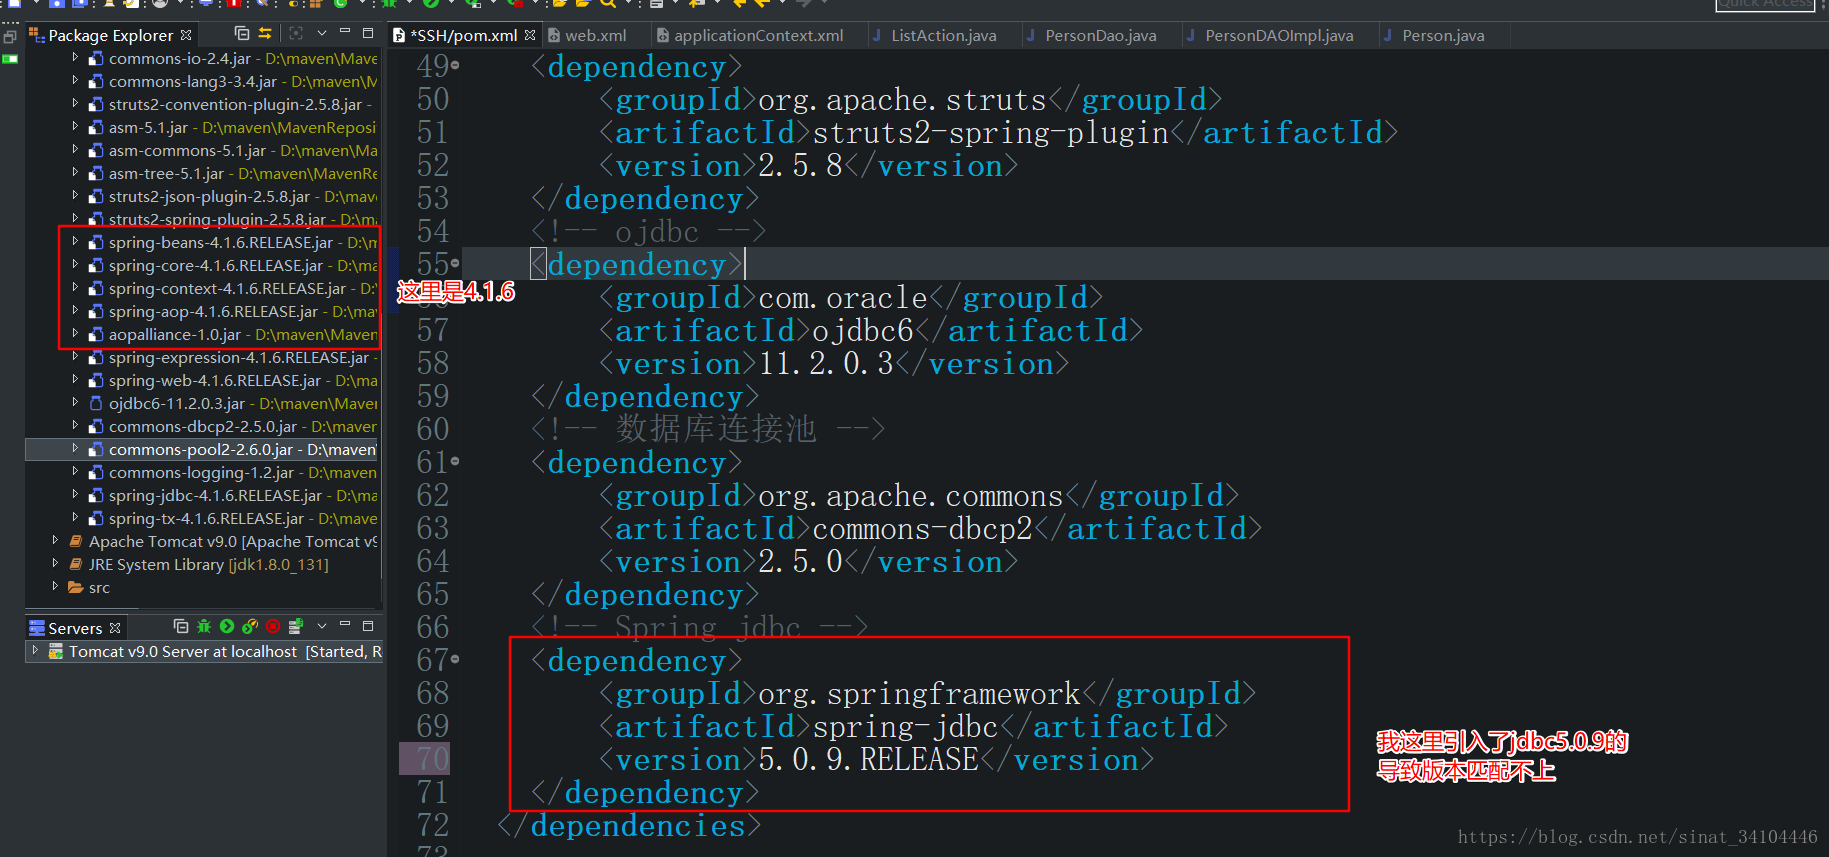Collapse all in Servers view
Screen dimensions: 1829x857
181,626
